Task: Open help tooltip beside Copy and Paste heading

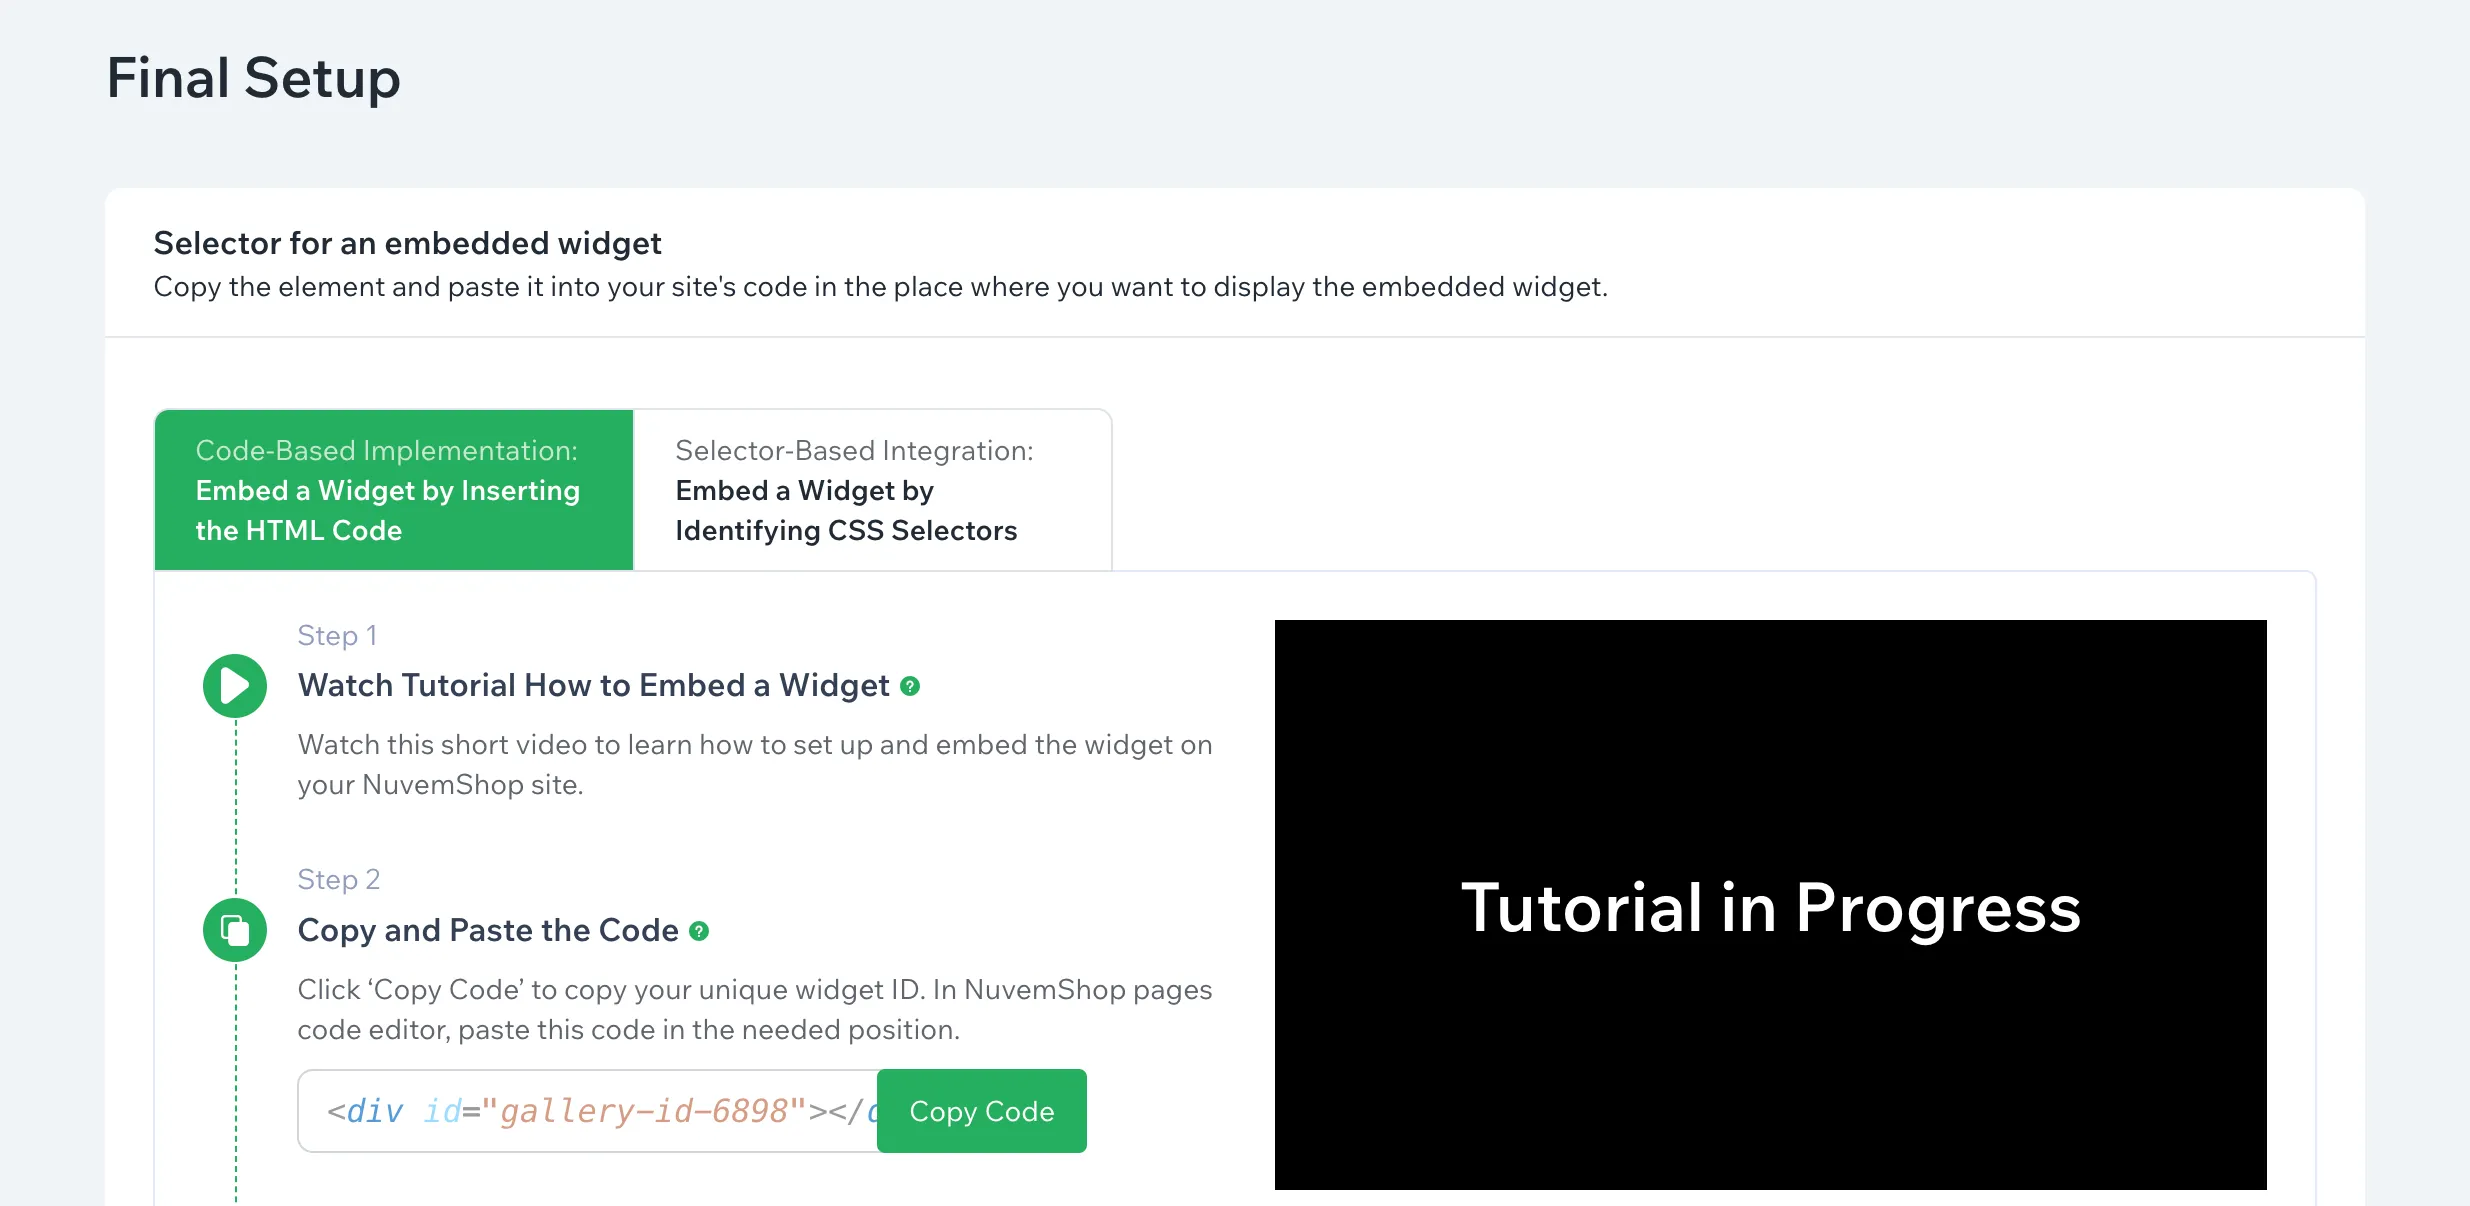Action: click(699, 931)
